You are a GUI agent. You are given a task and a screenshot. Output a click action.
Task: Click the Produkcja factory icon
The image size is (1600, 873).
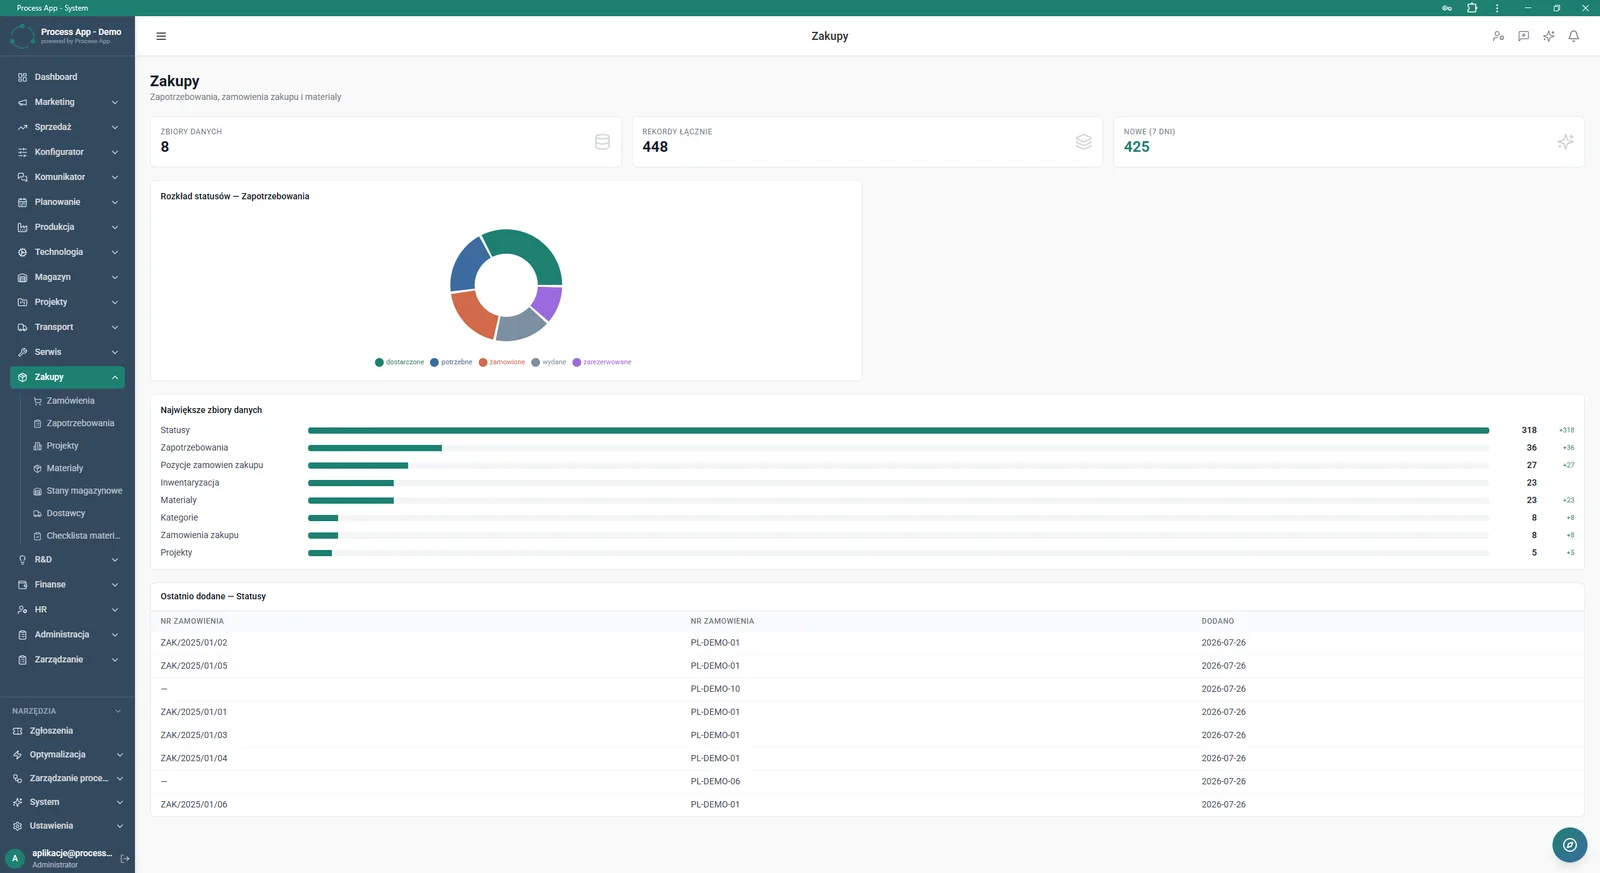click(22, 227)
